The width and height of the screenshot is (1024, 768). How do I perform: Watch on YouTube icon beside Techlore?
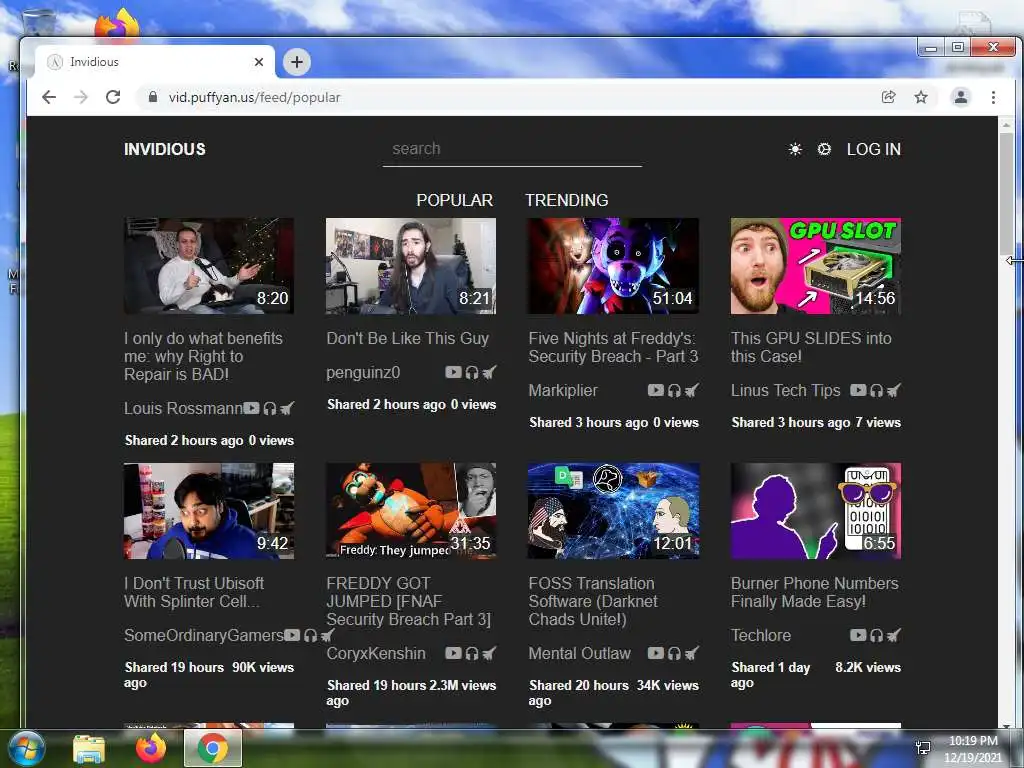(x=858, y=635)
